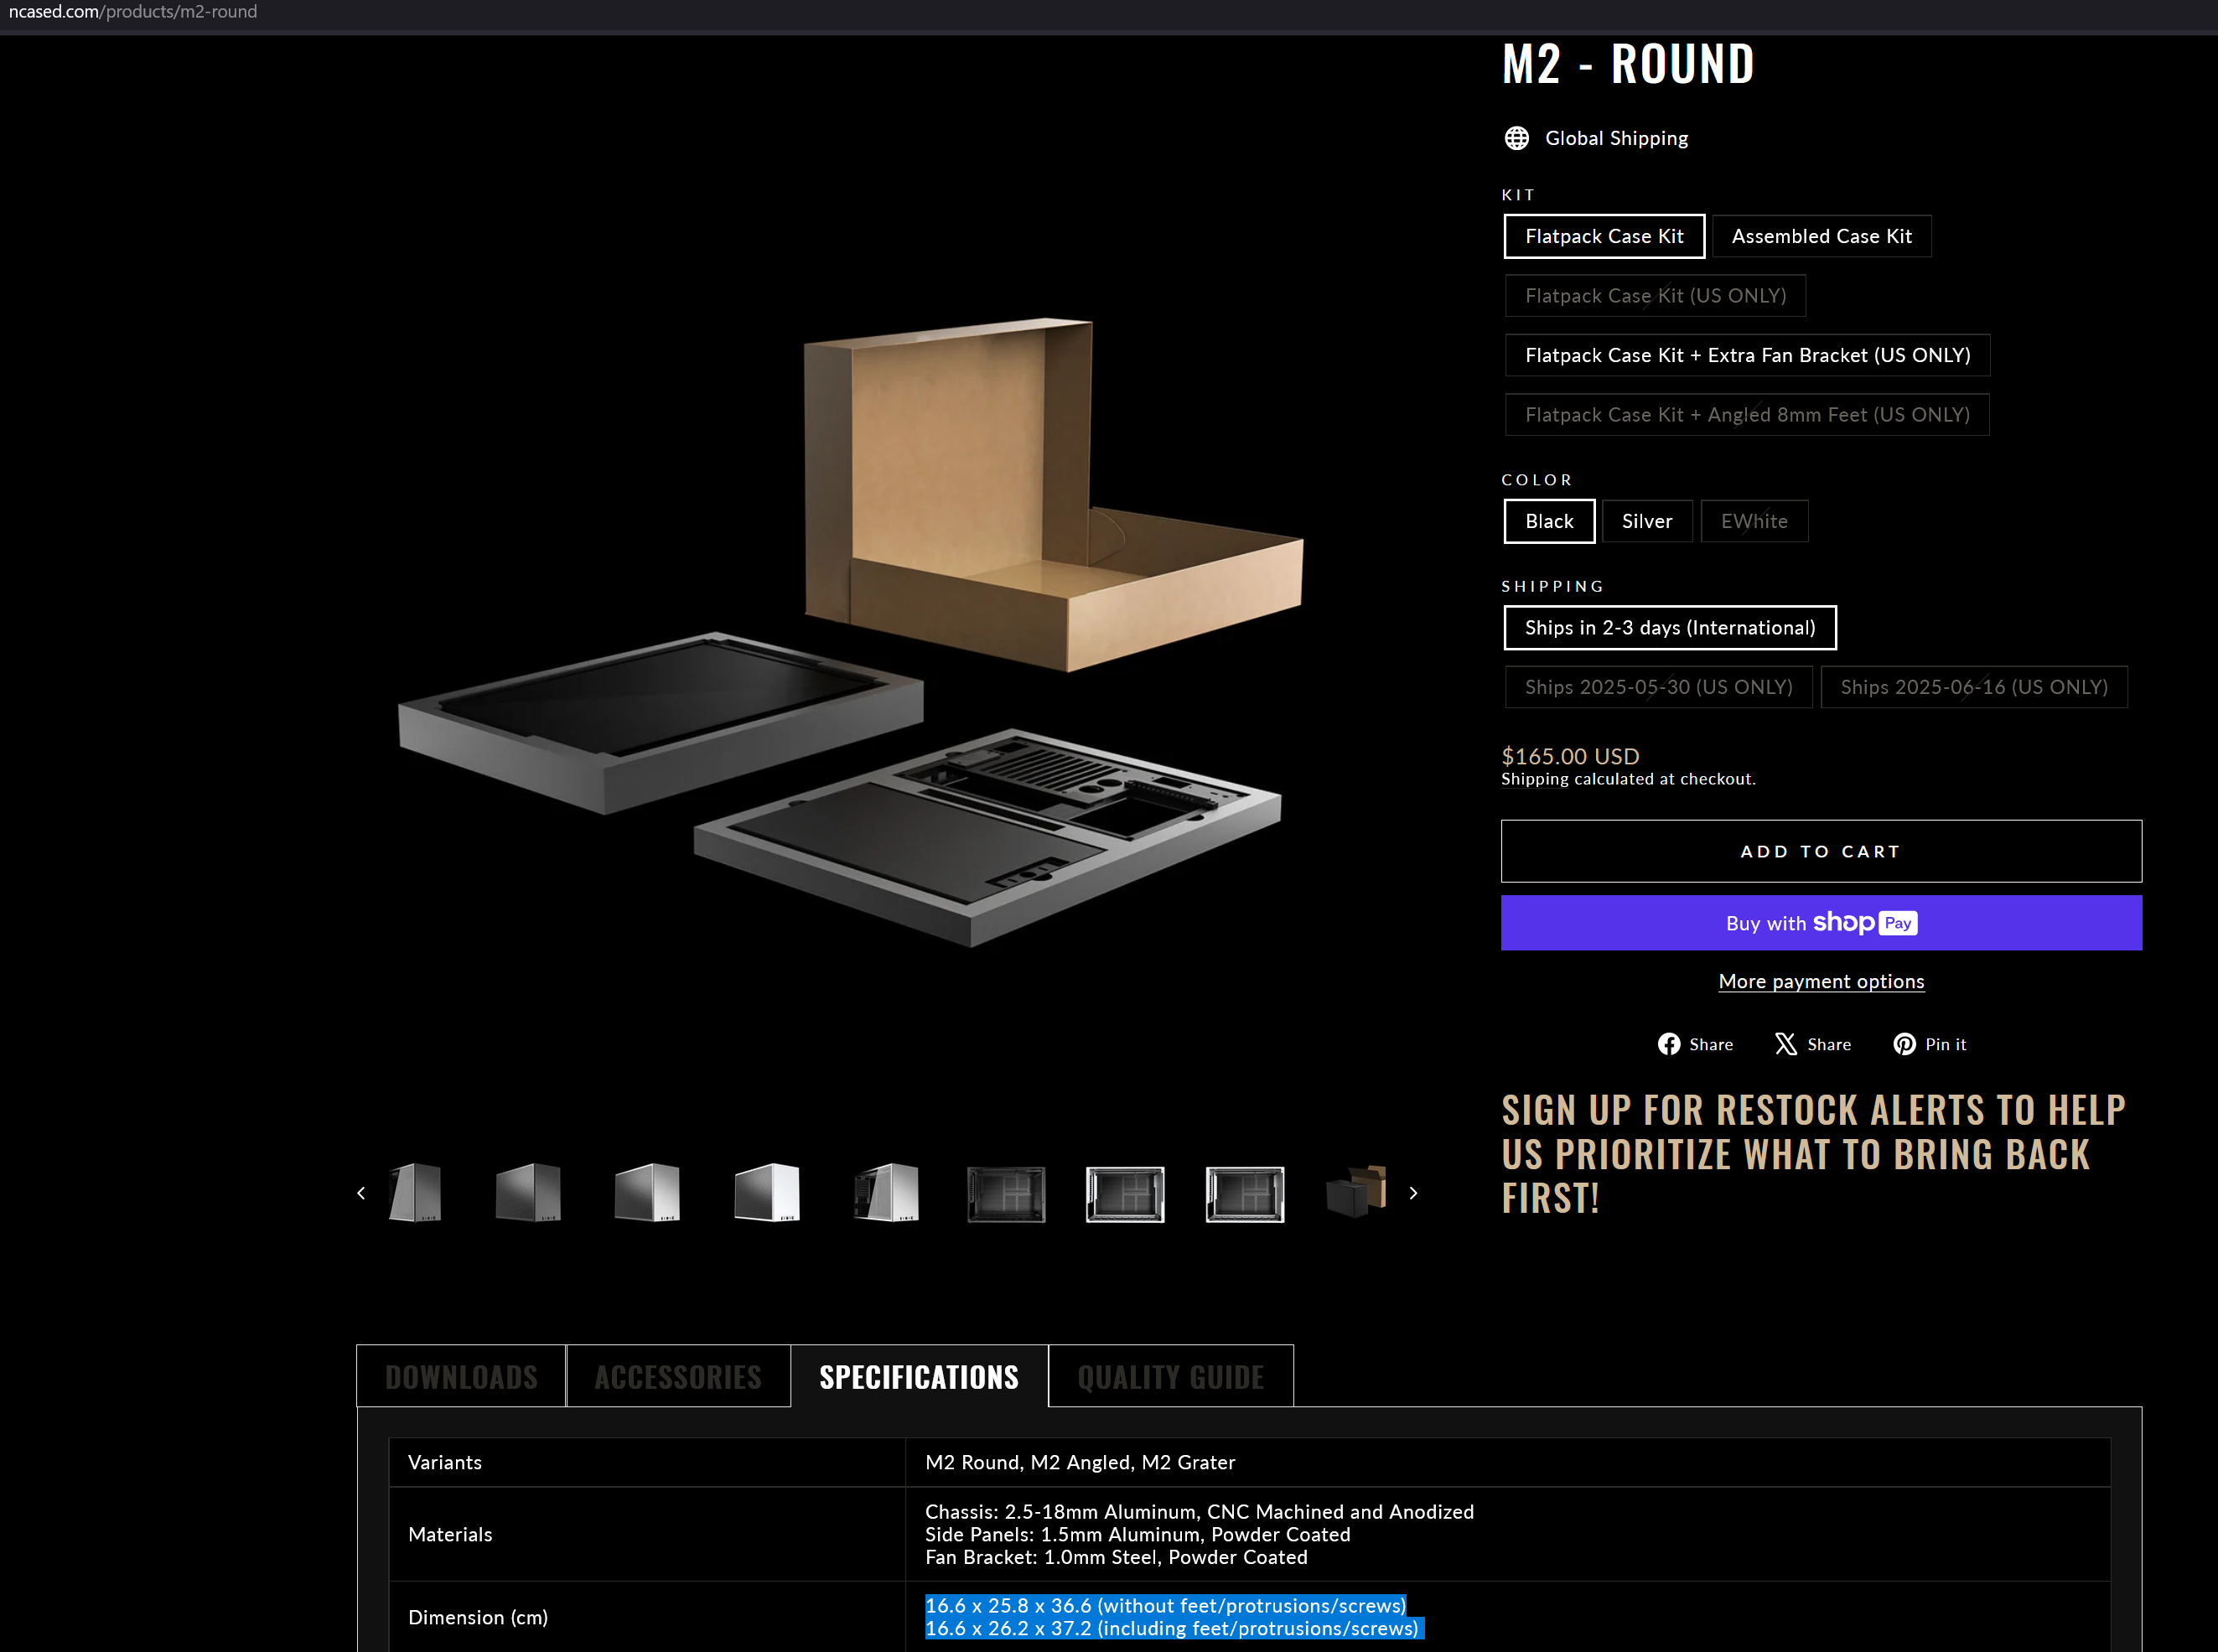Choose Flatpack Case Kit + Extra Fan Bracket
Screen dimensions: 2218x1652
(1747, 356)
